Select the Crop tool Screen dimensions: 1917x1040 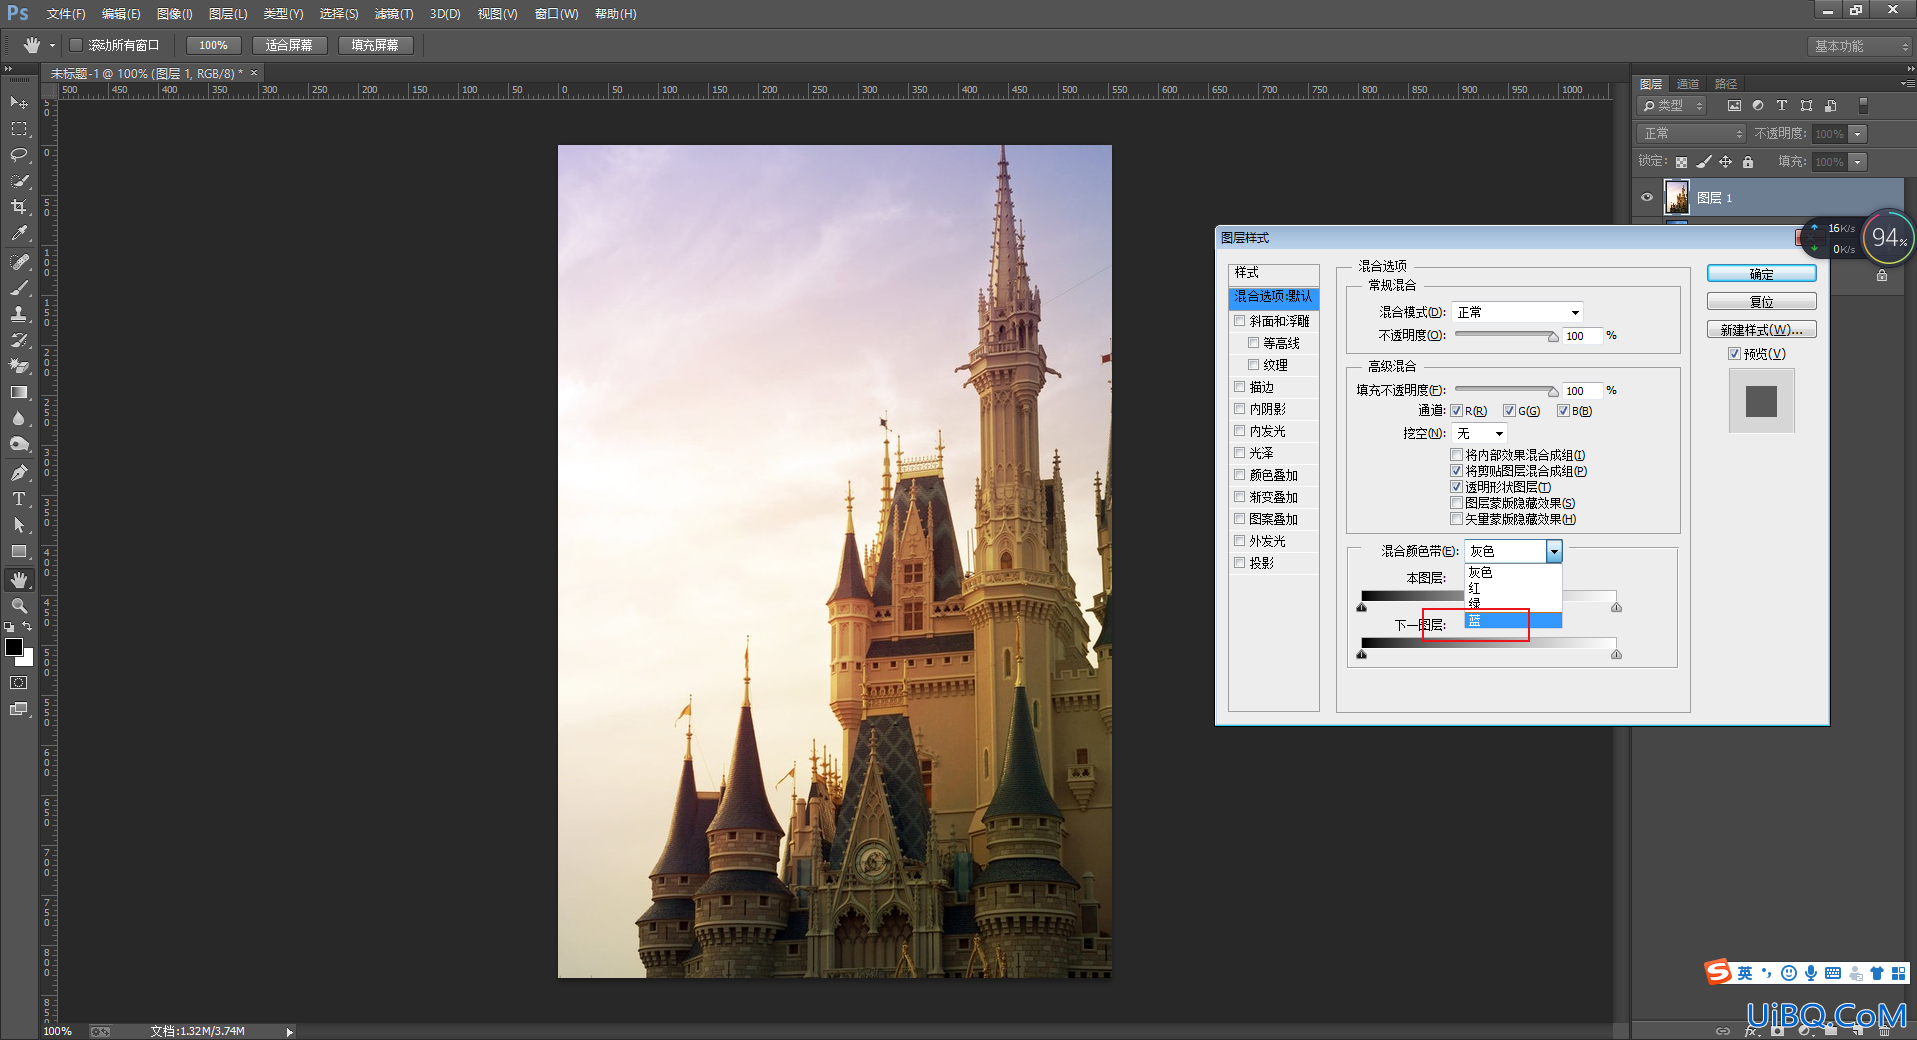19,207
